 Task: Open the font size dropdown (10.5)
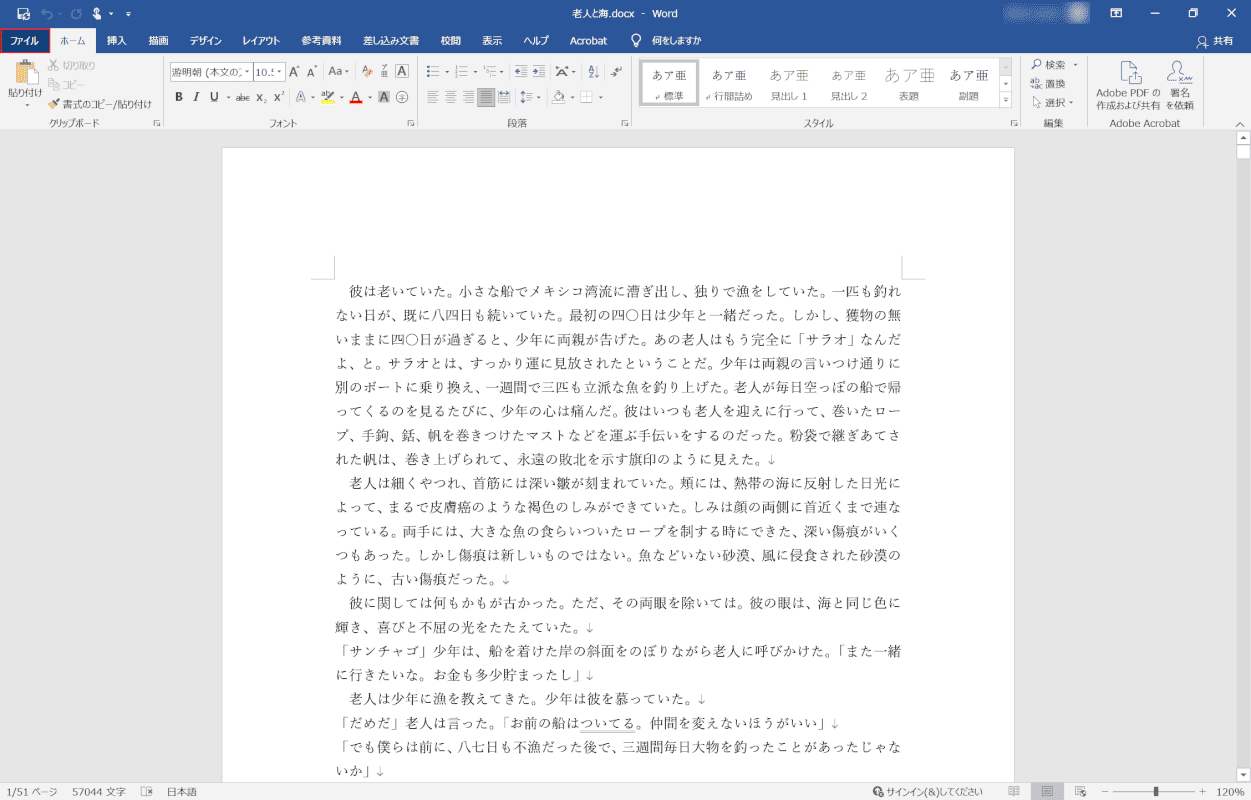(280, 71)
